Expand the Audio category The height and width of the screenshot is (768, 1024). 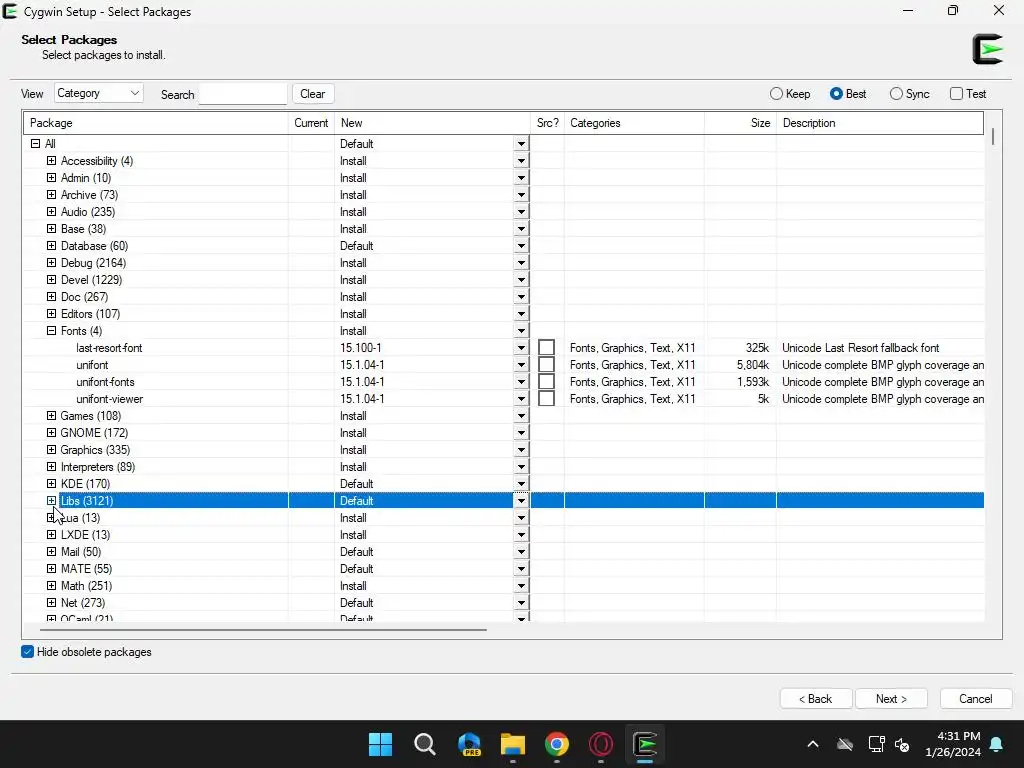51,212
